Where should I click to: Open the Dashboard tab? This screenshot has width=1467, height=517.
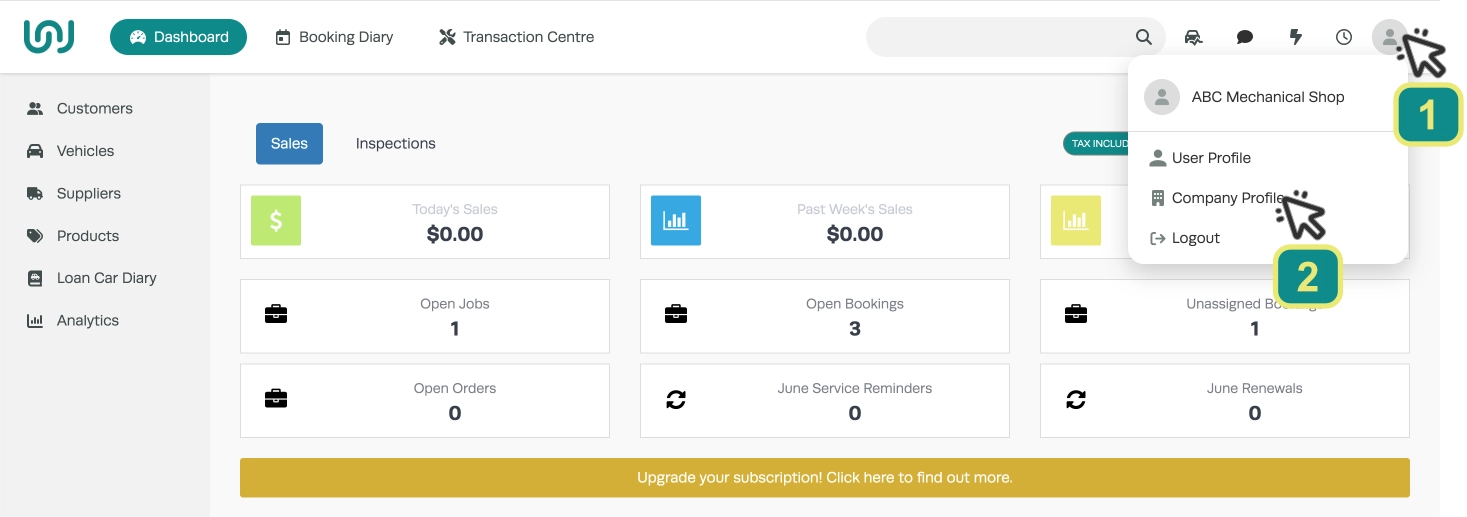coord(179,37)
